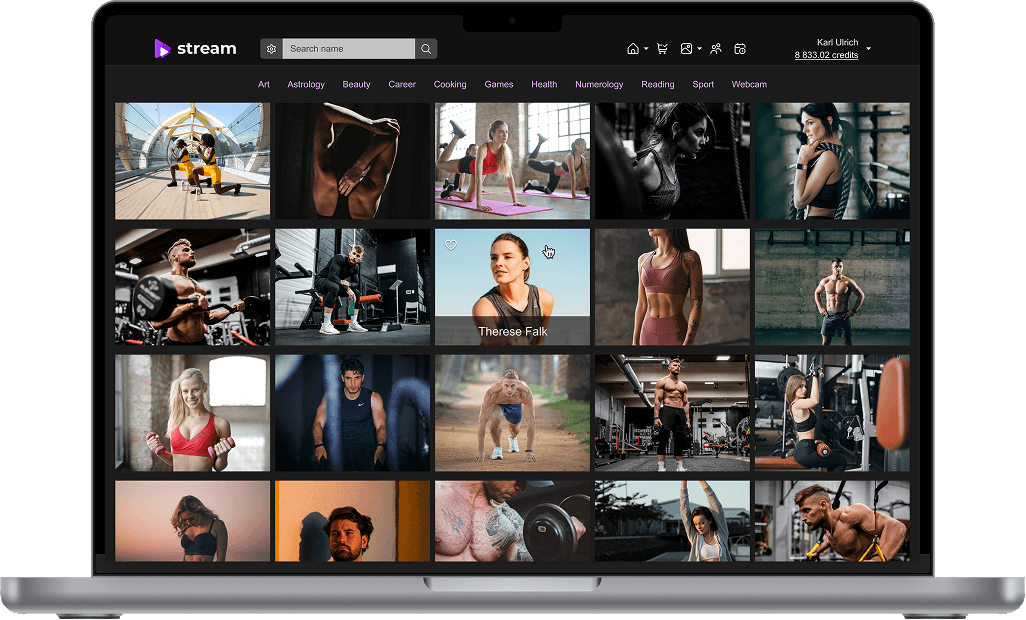Screen dimensions: 1026x620
Task: Open the calendar schedule icon
Action: [x=740, y=49]
